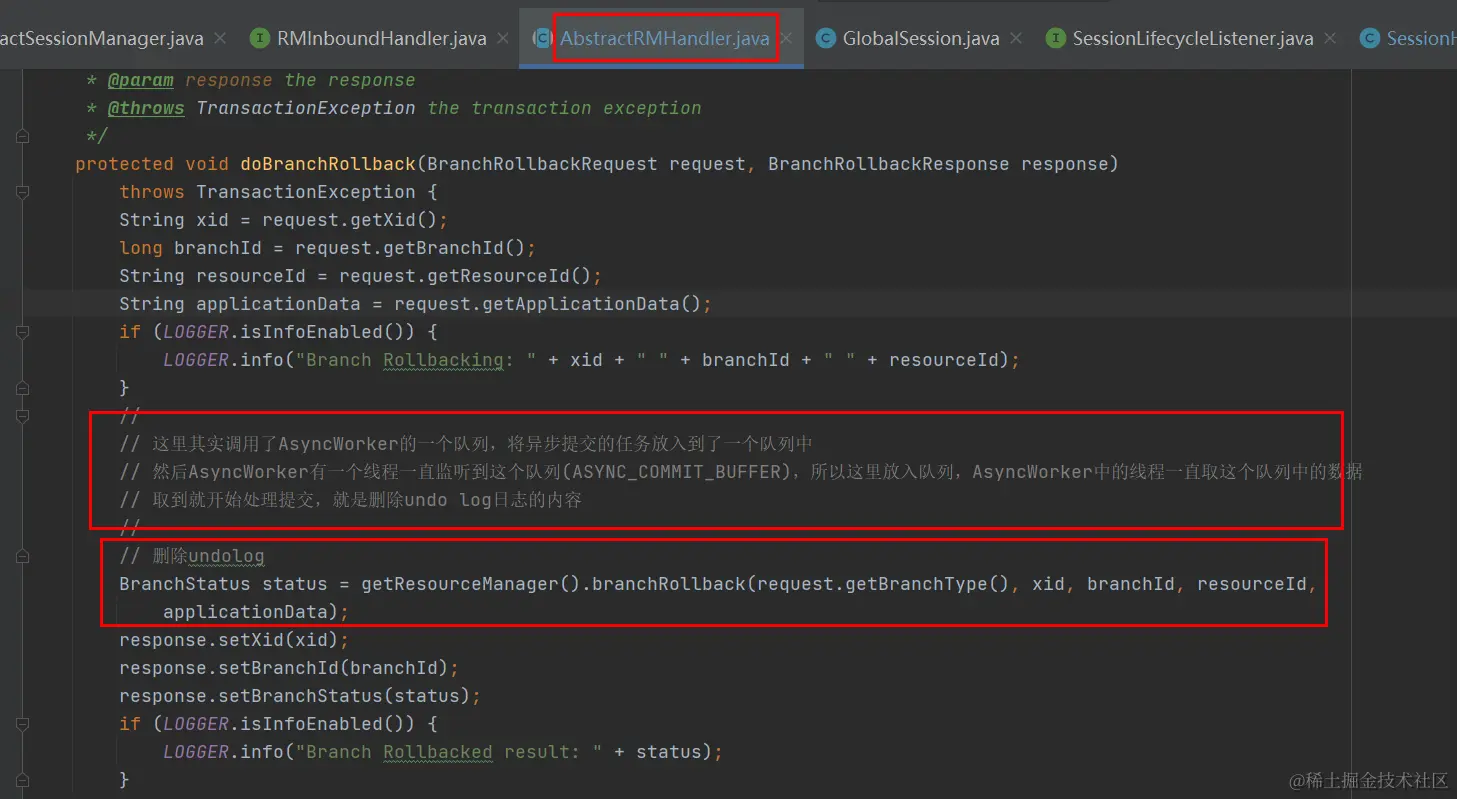Click the branchRollback method call

(x=669, y=584)
